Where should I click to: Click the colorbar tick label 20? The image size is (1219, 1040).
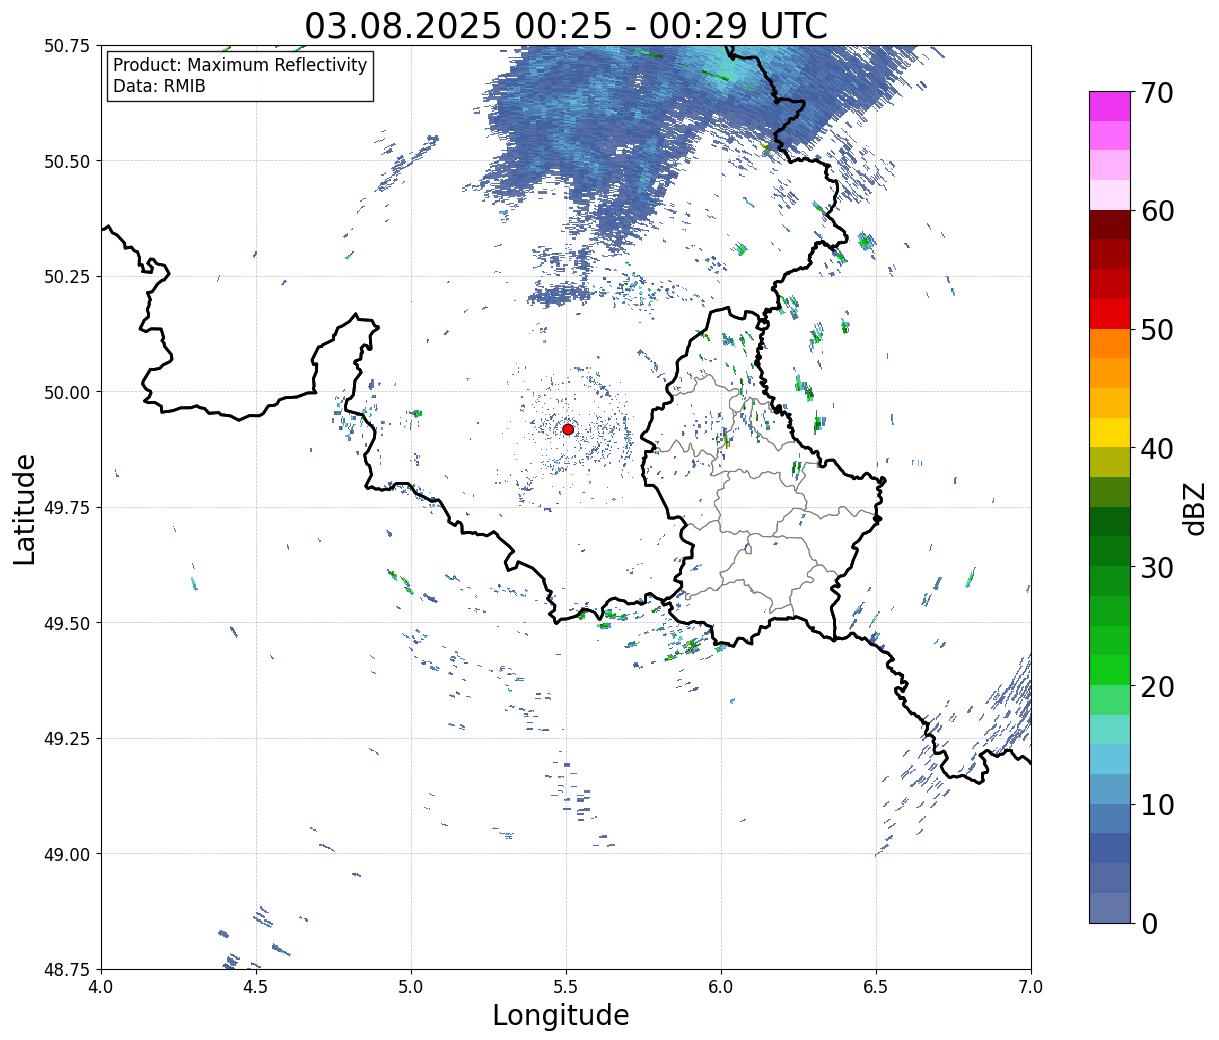point(1157,686)
